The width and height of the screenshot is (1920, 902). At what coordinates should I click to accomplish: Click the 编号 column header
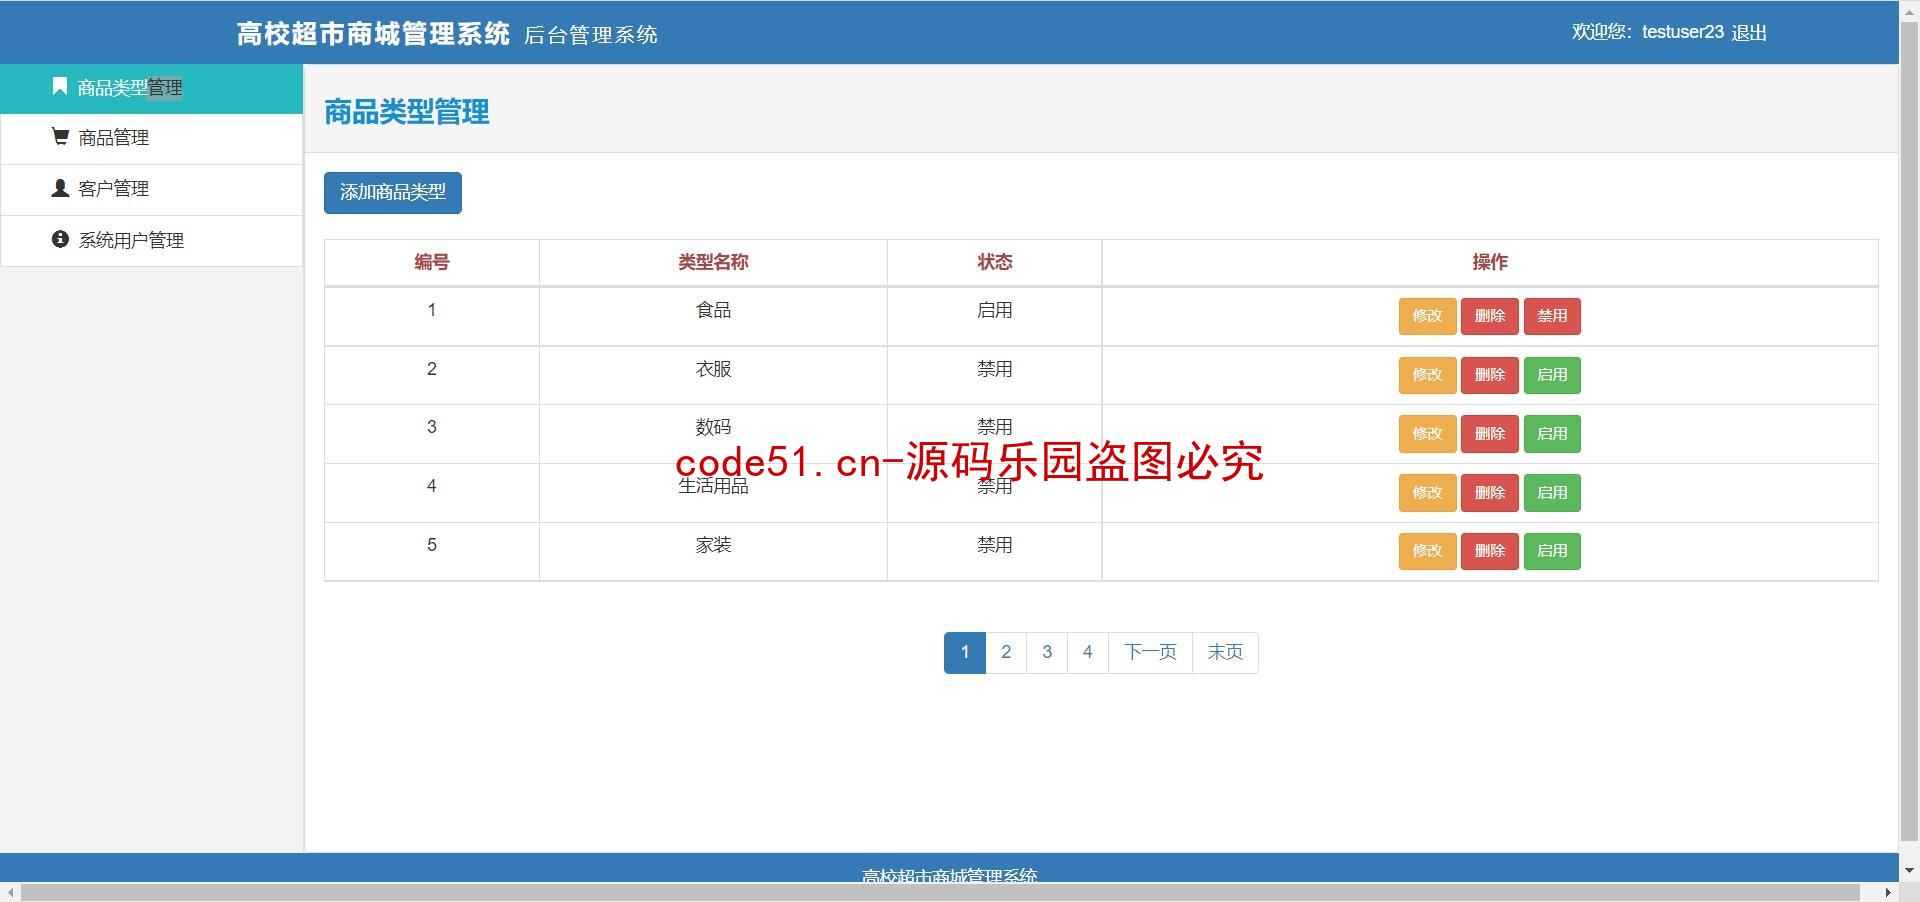click(432, 262)
